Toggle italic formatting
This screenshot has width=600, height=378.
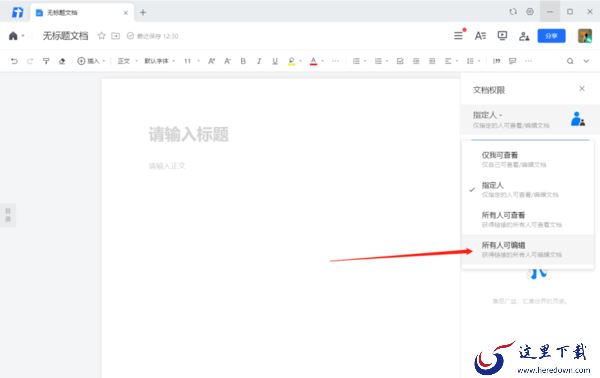pos(259,61)
